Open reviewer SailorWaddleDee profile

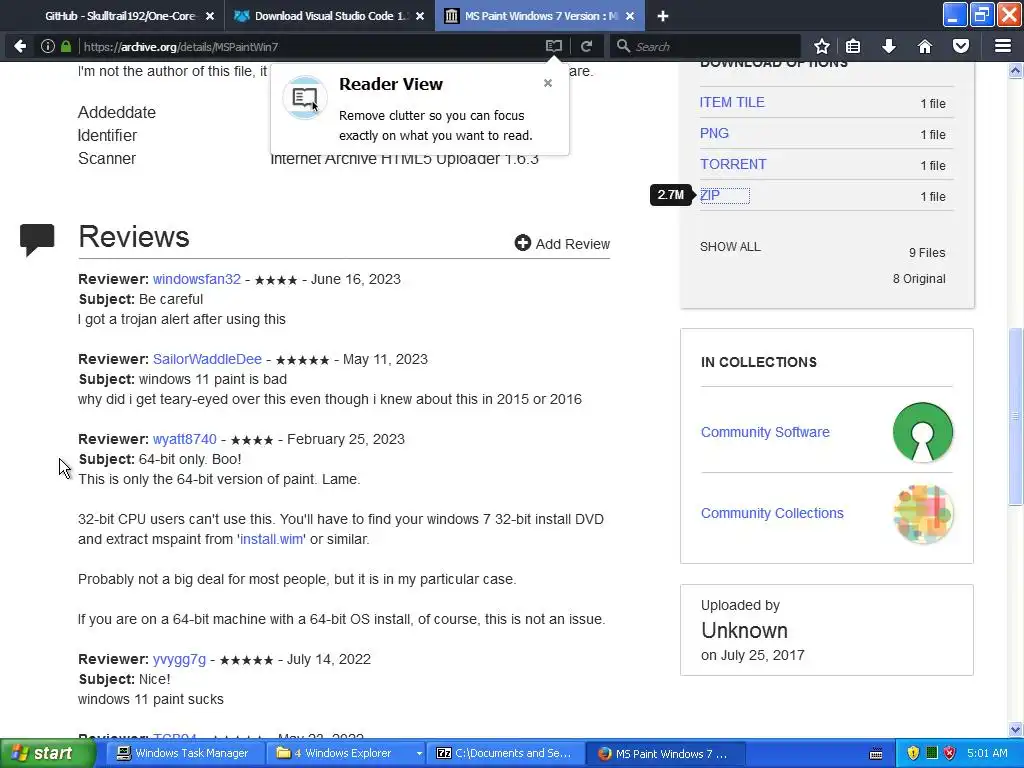(x=207, y=359)
